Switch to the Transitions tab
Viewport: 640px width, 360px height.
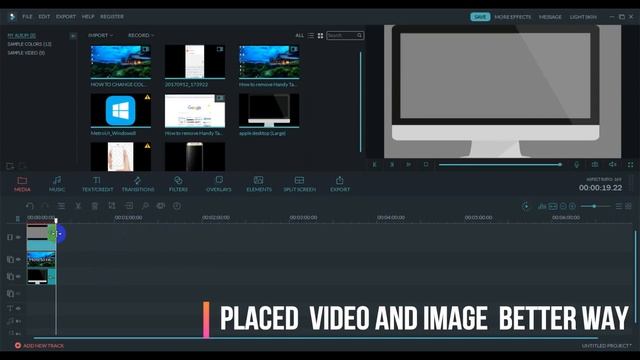click(x=138, y=184)
